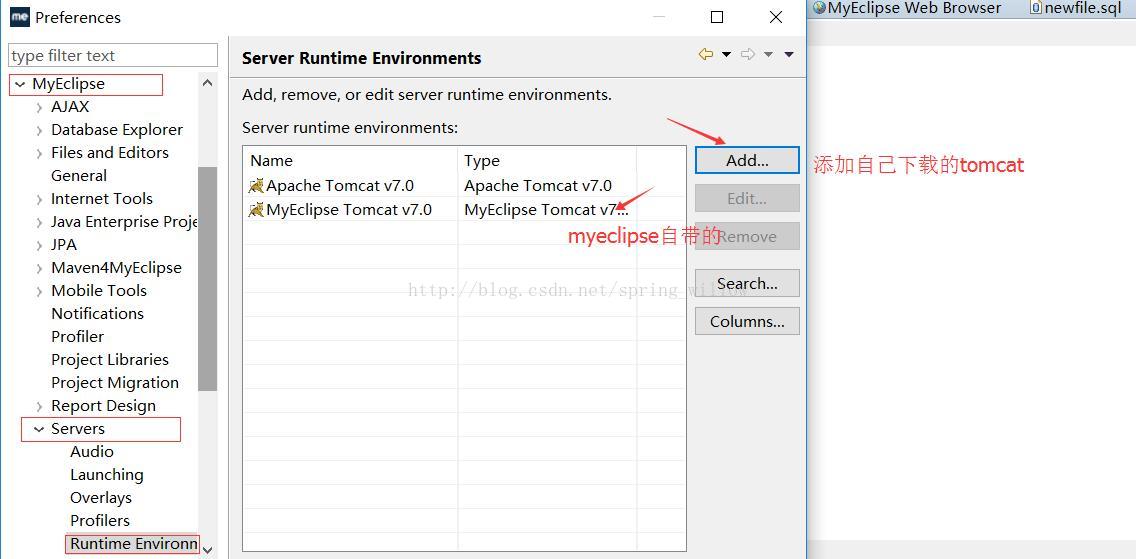Select Notifications in the tree
Image resolution: width=1136 pixels, height=559 pixels.
click(97, 314)
